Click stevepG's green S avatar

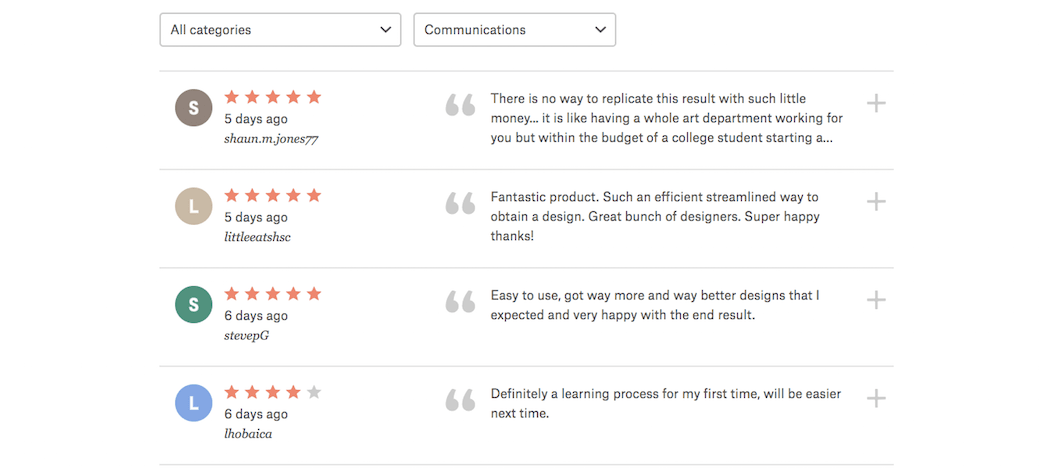click(194, 305)
